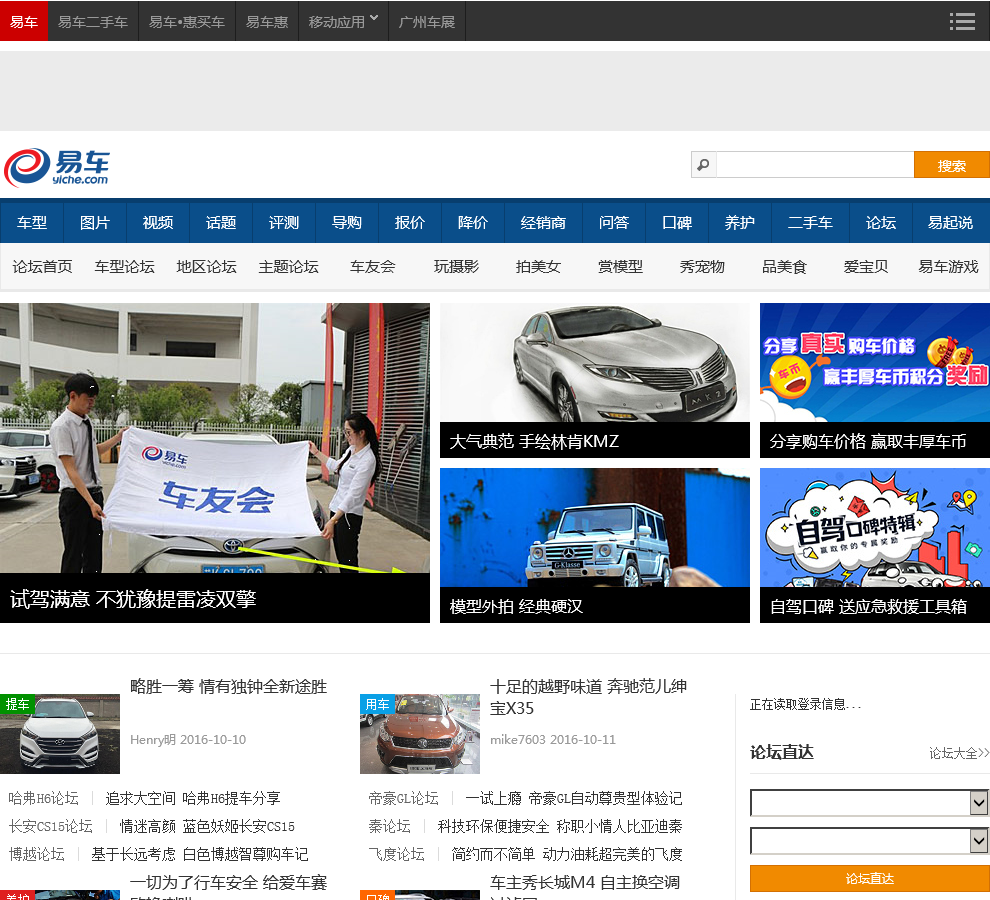Click the magnifier icon beside search box

(x=703, y=165)
